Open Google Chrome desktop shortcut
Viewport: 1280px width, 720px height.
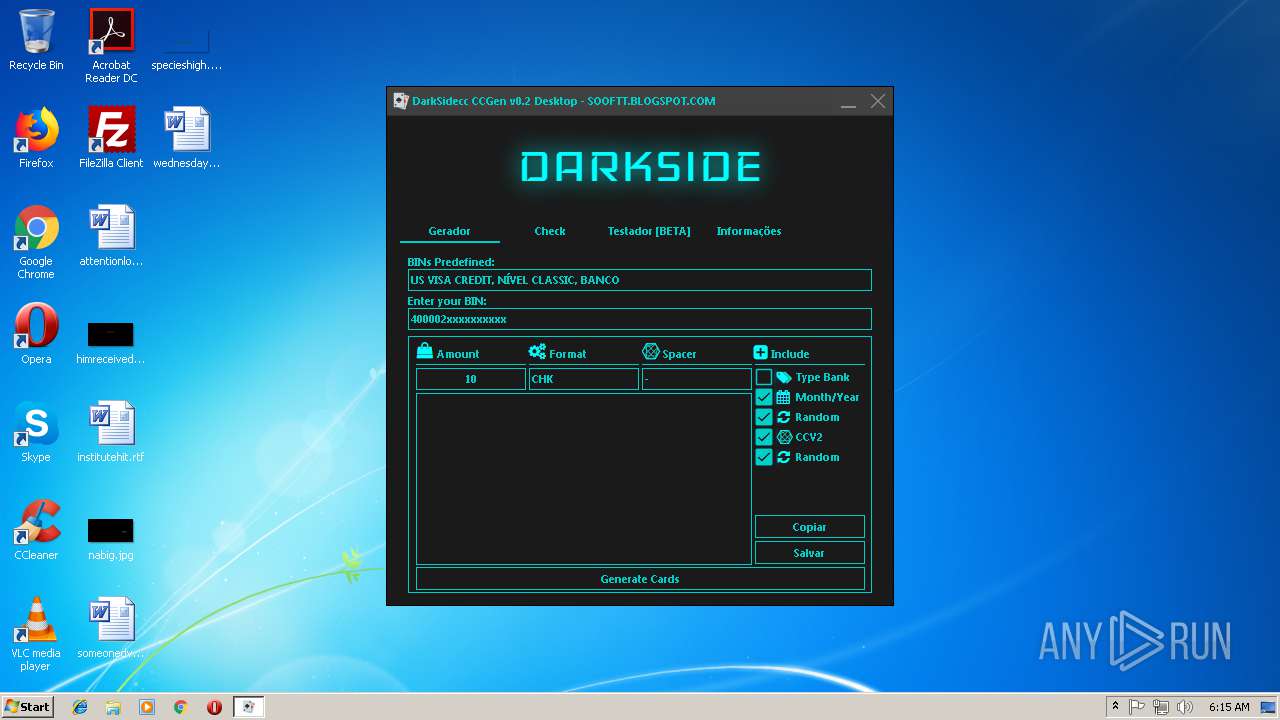[x=36, y=242]
